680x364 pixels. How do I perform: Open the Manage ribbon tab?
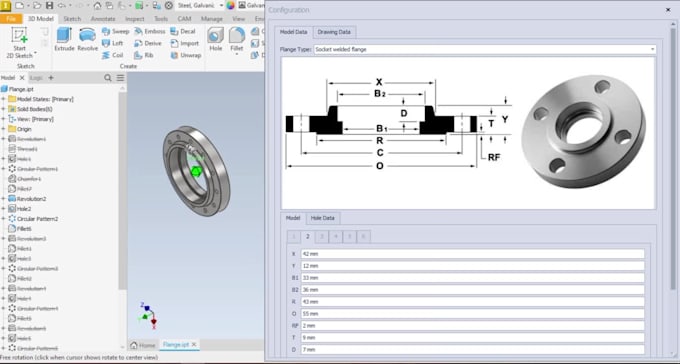[212, 19]
